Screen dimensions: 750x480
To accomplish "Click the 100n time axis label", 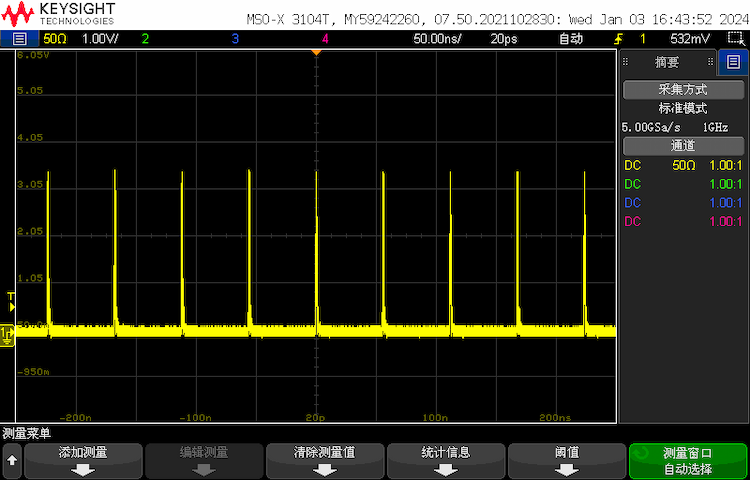I will (435, 418).
